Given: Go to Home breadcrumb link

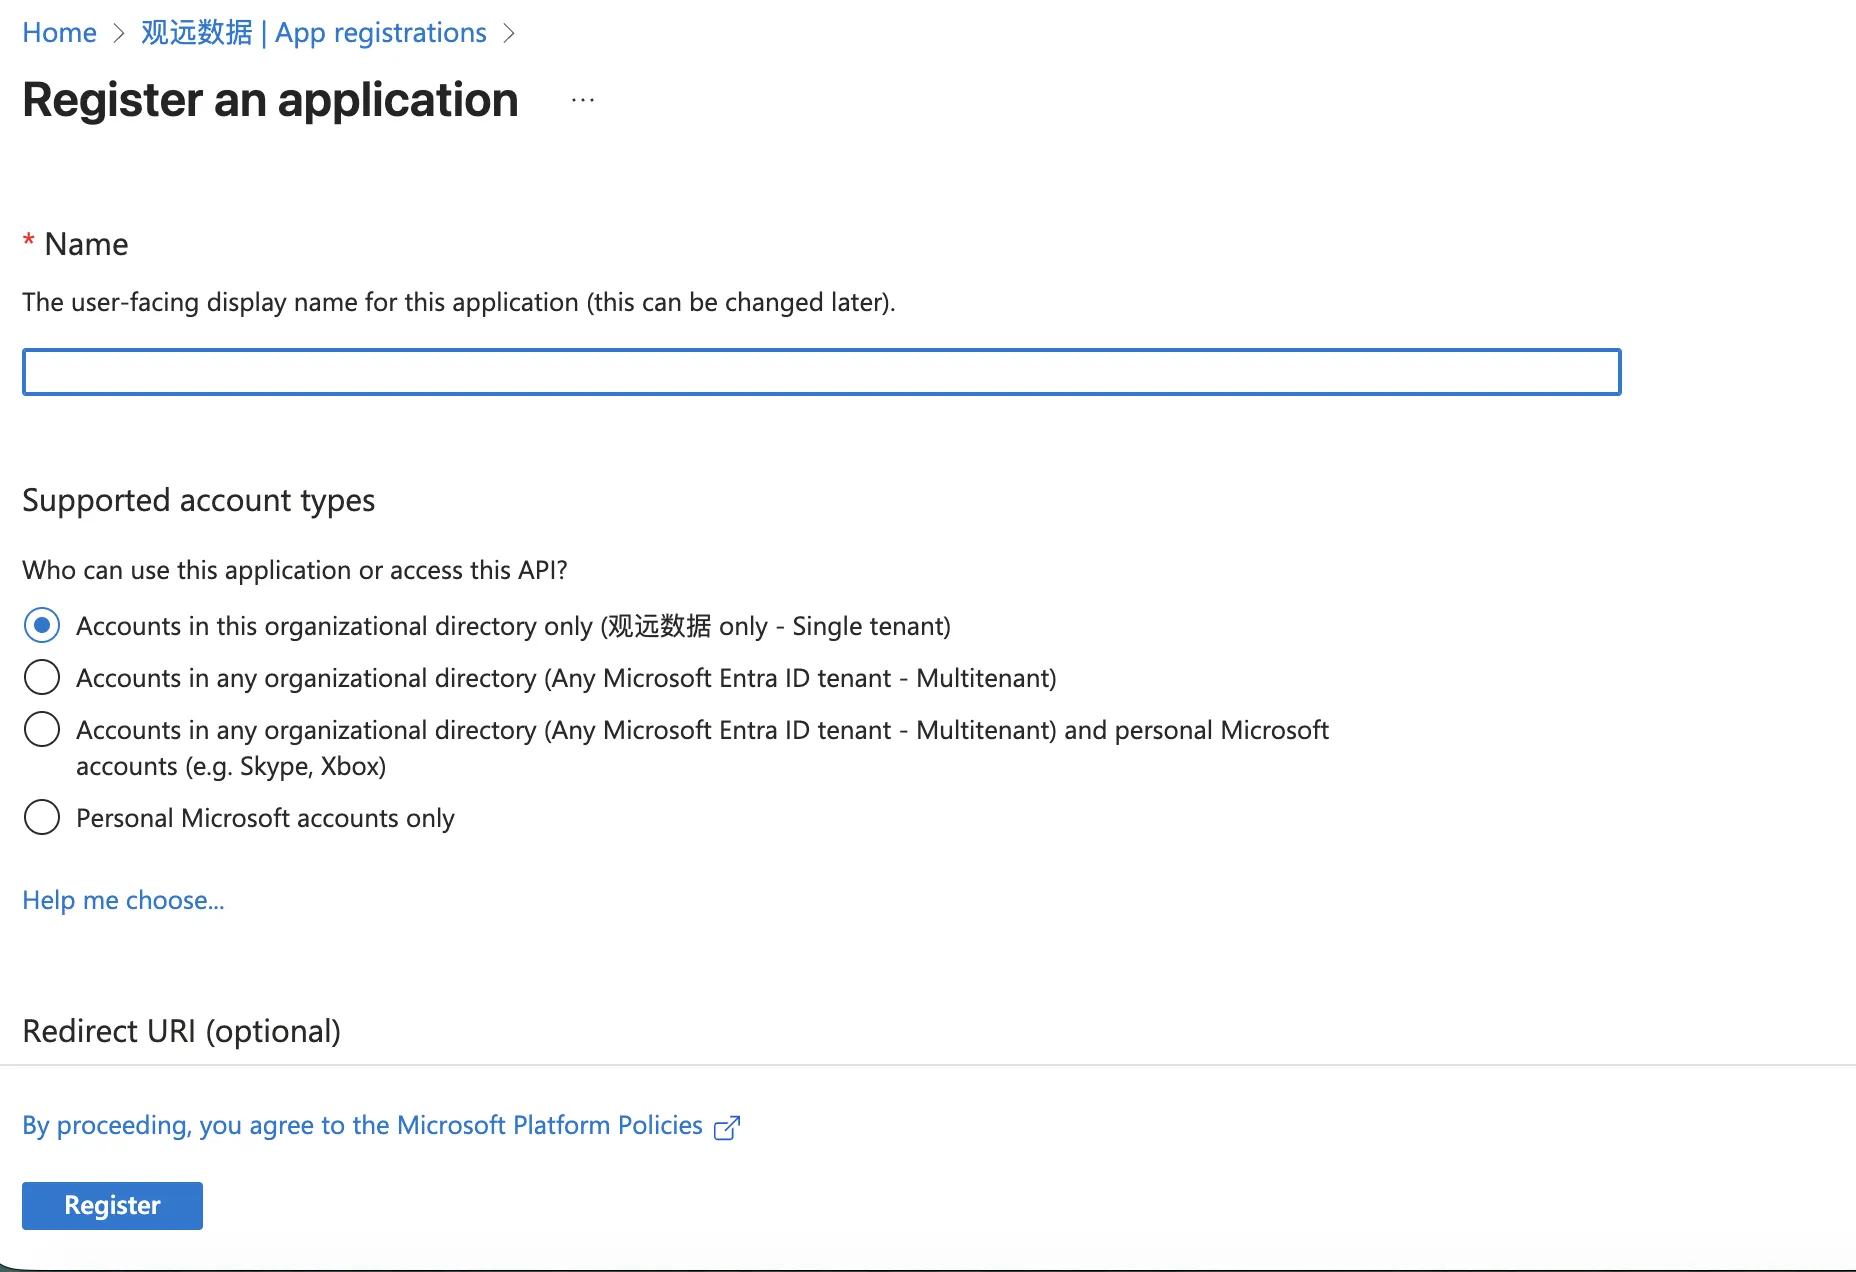Looking at the screenshot, I should pyautogui.click(x=59, y=33).
